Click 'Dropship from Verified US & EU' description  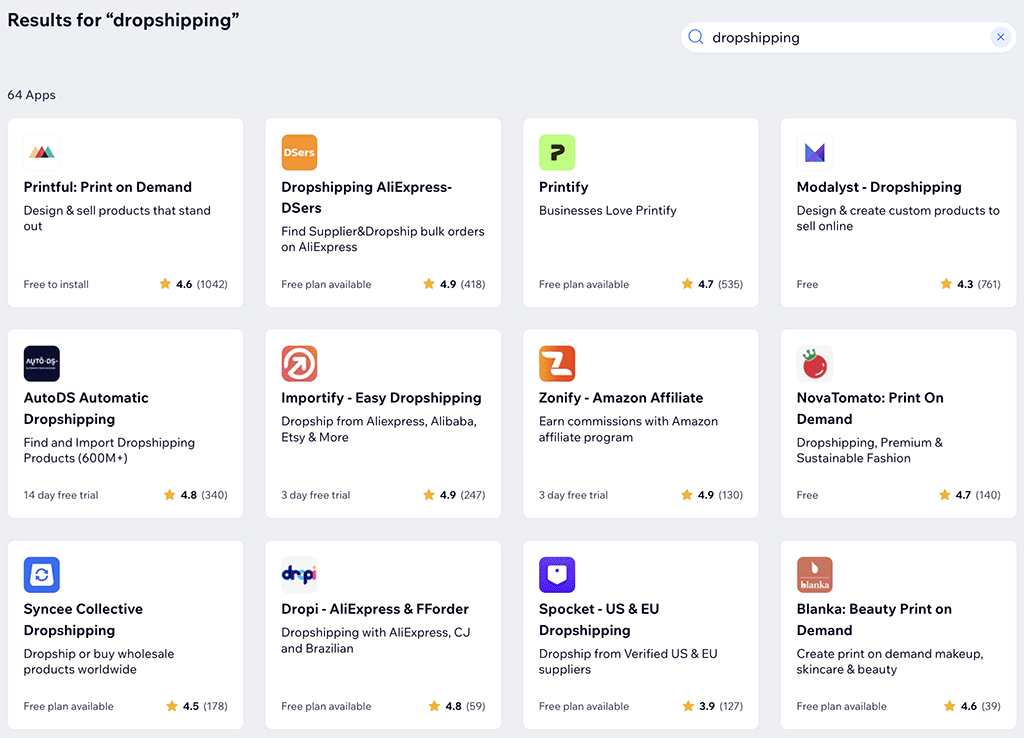point(628,662)
